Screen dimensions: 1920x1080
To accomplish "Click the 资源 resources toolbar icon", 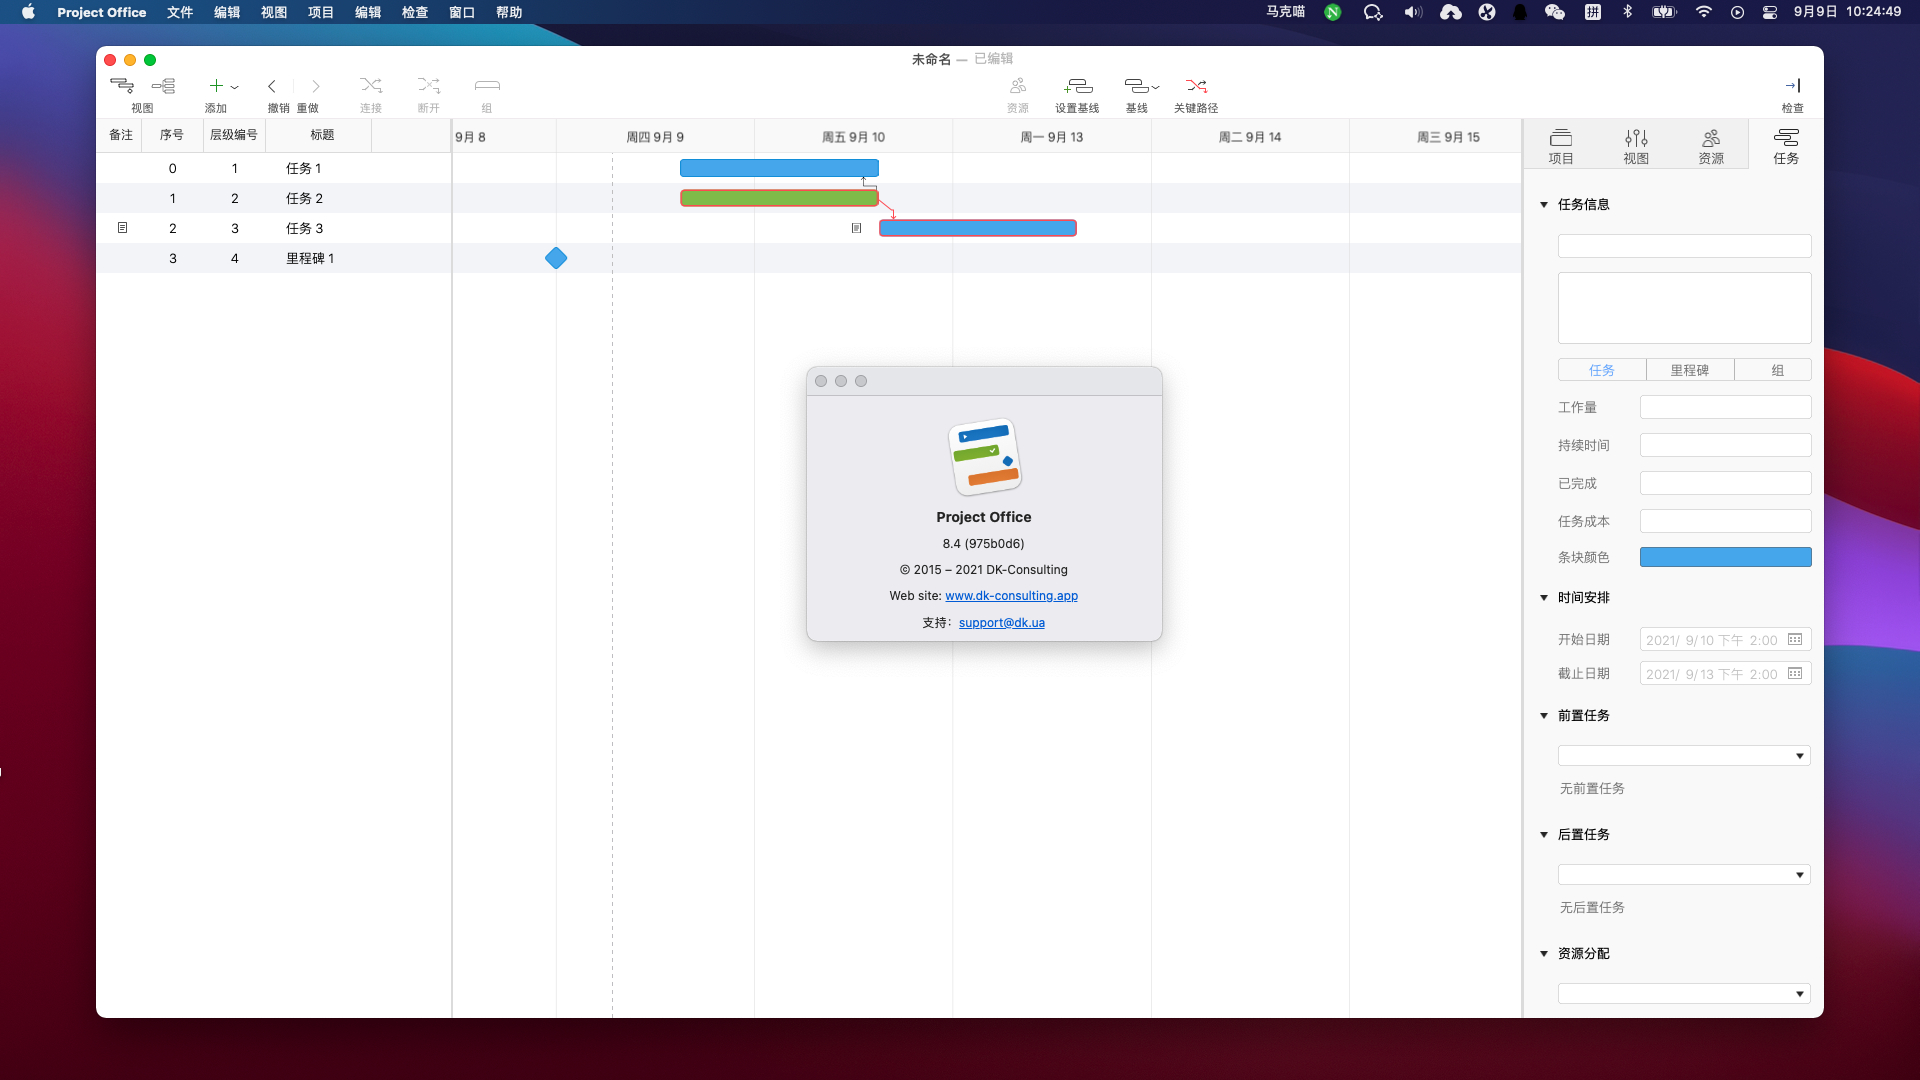I will click(x=1018, y=86).
